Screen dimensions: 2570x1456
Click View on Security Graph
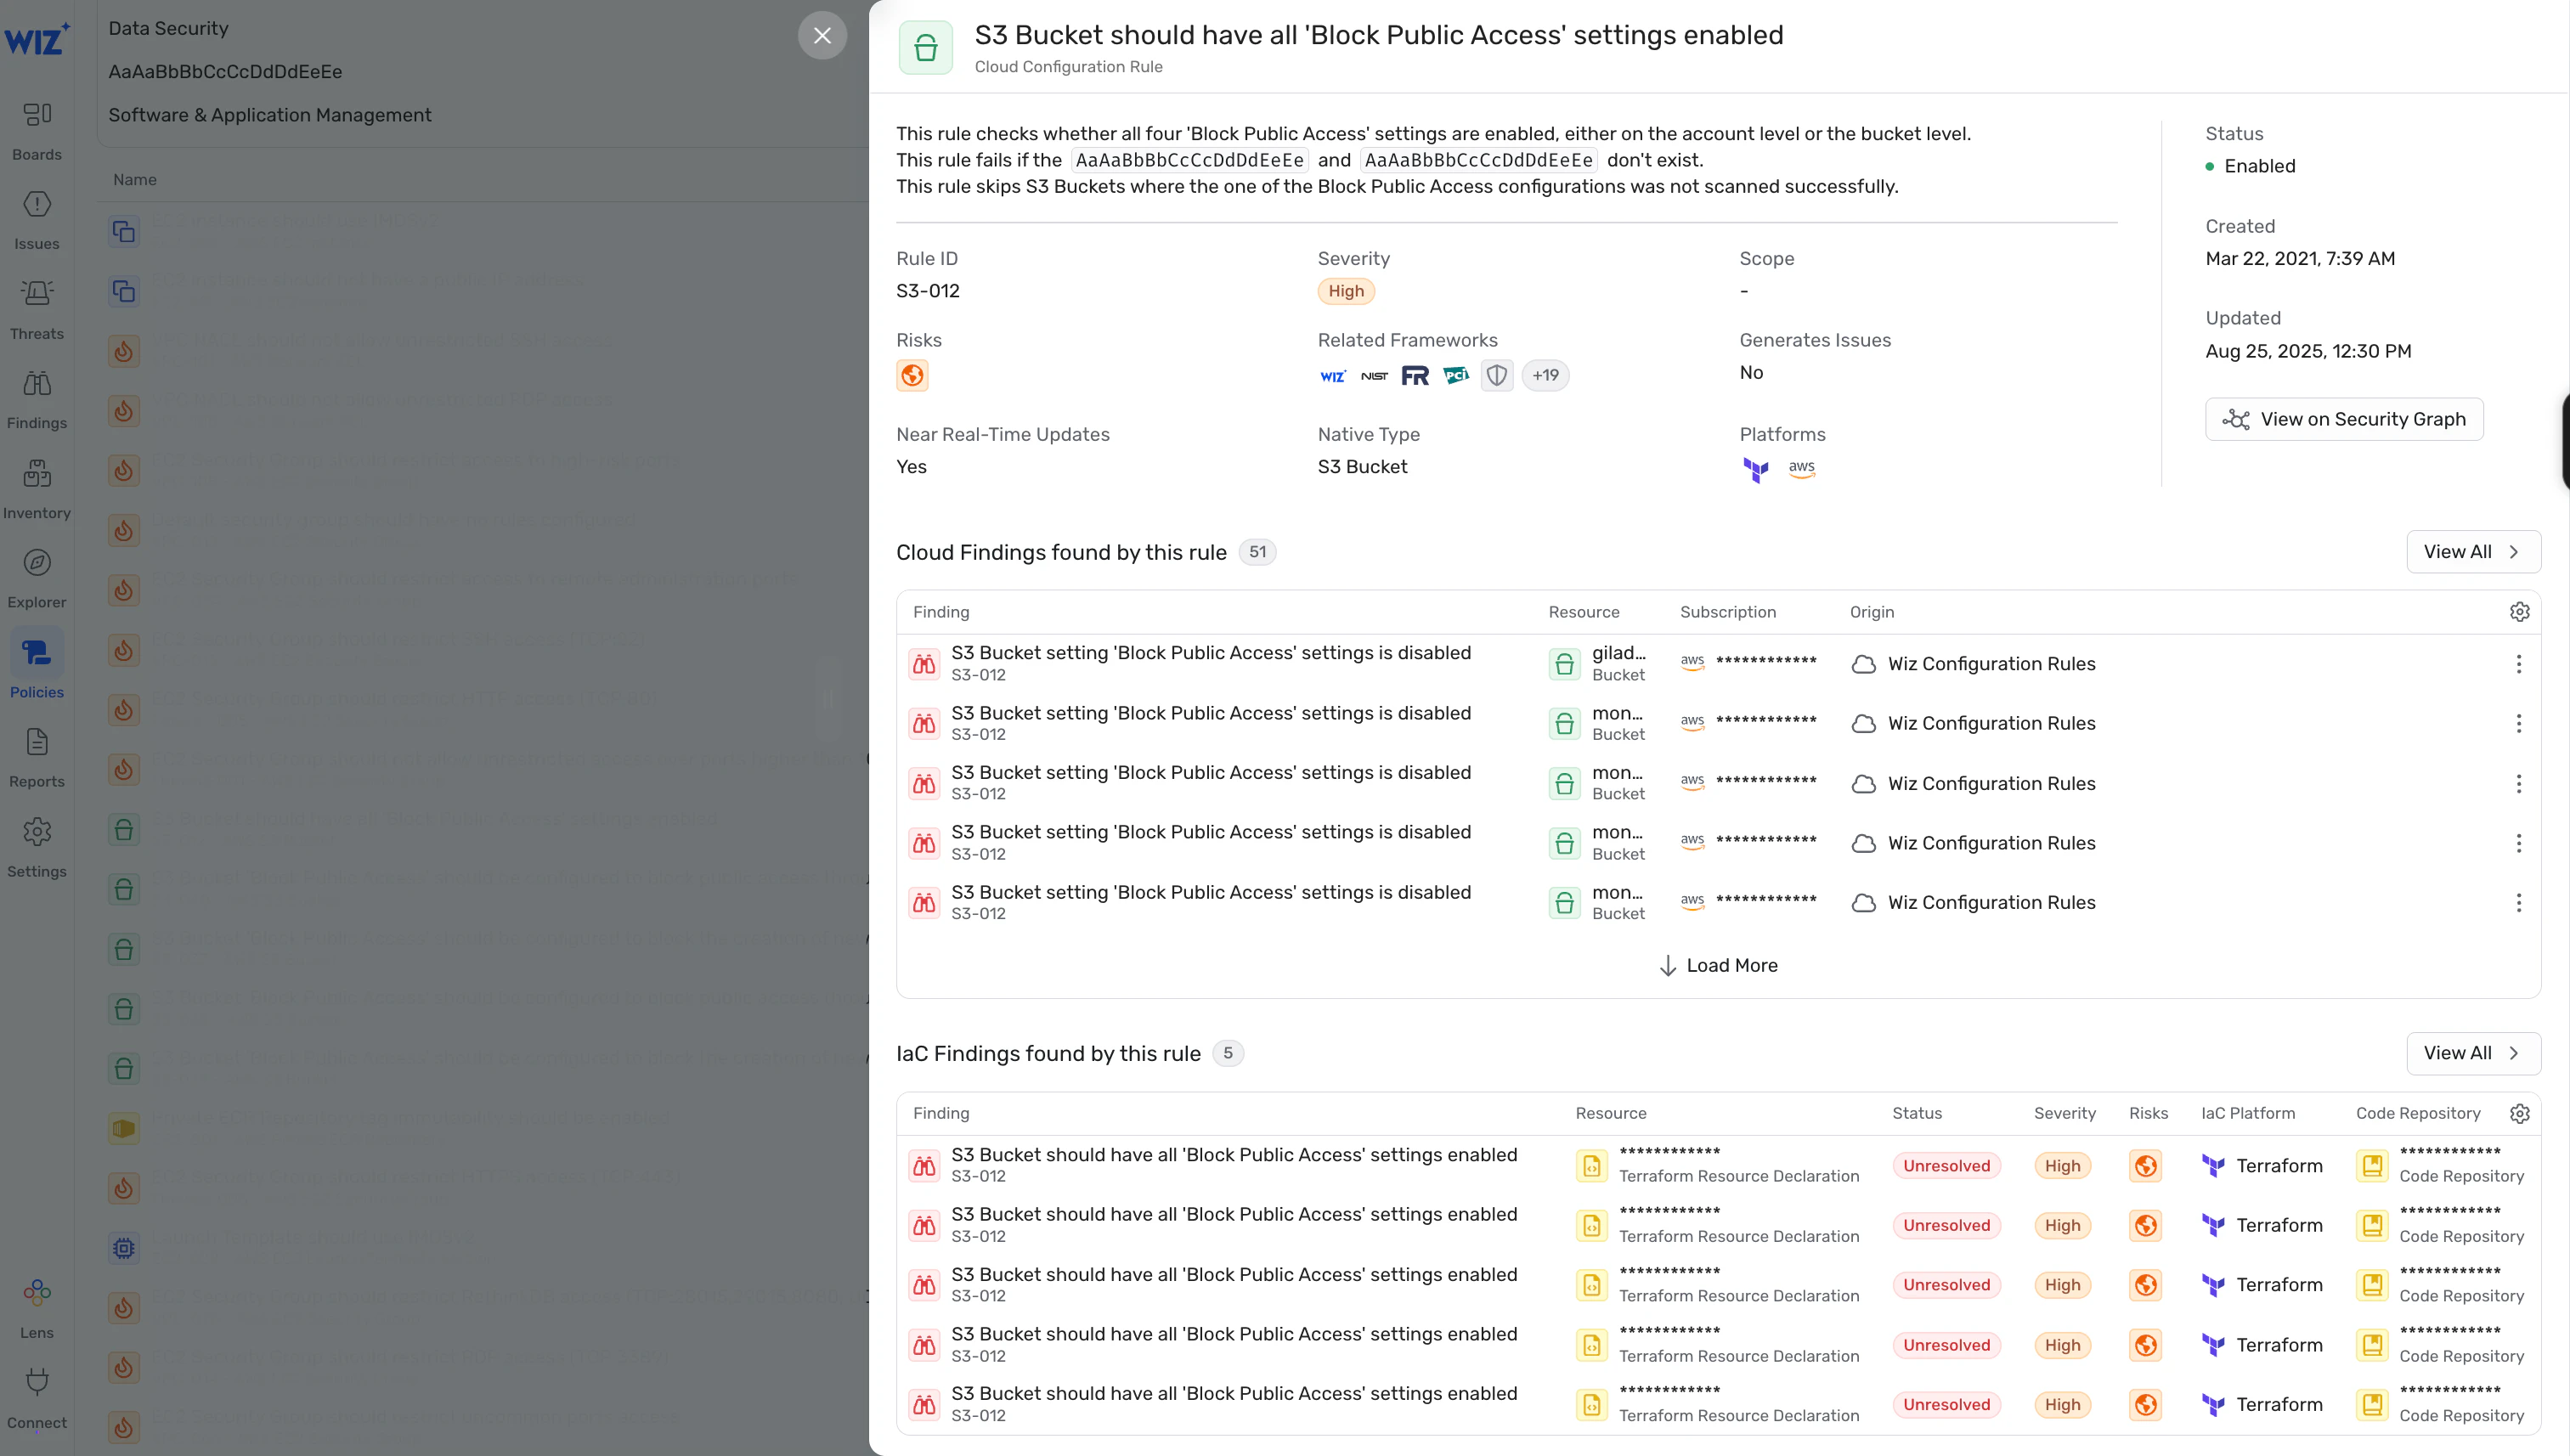pos(2344,419)
